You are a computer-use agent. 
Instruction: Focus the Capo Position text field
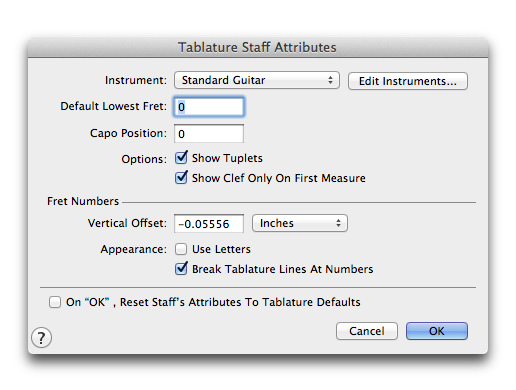click(x=209, y=134)
